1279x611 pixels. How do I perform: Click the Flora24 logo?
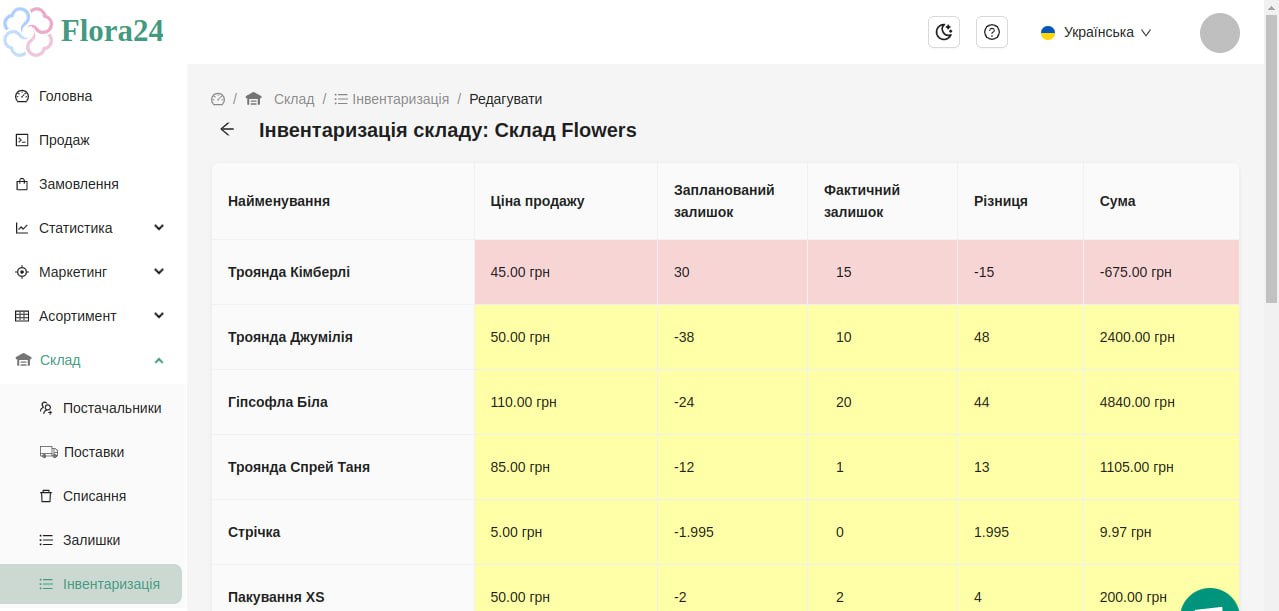point(84,31)
